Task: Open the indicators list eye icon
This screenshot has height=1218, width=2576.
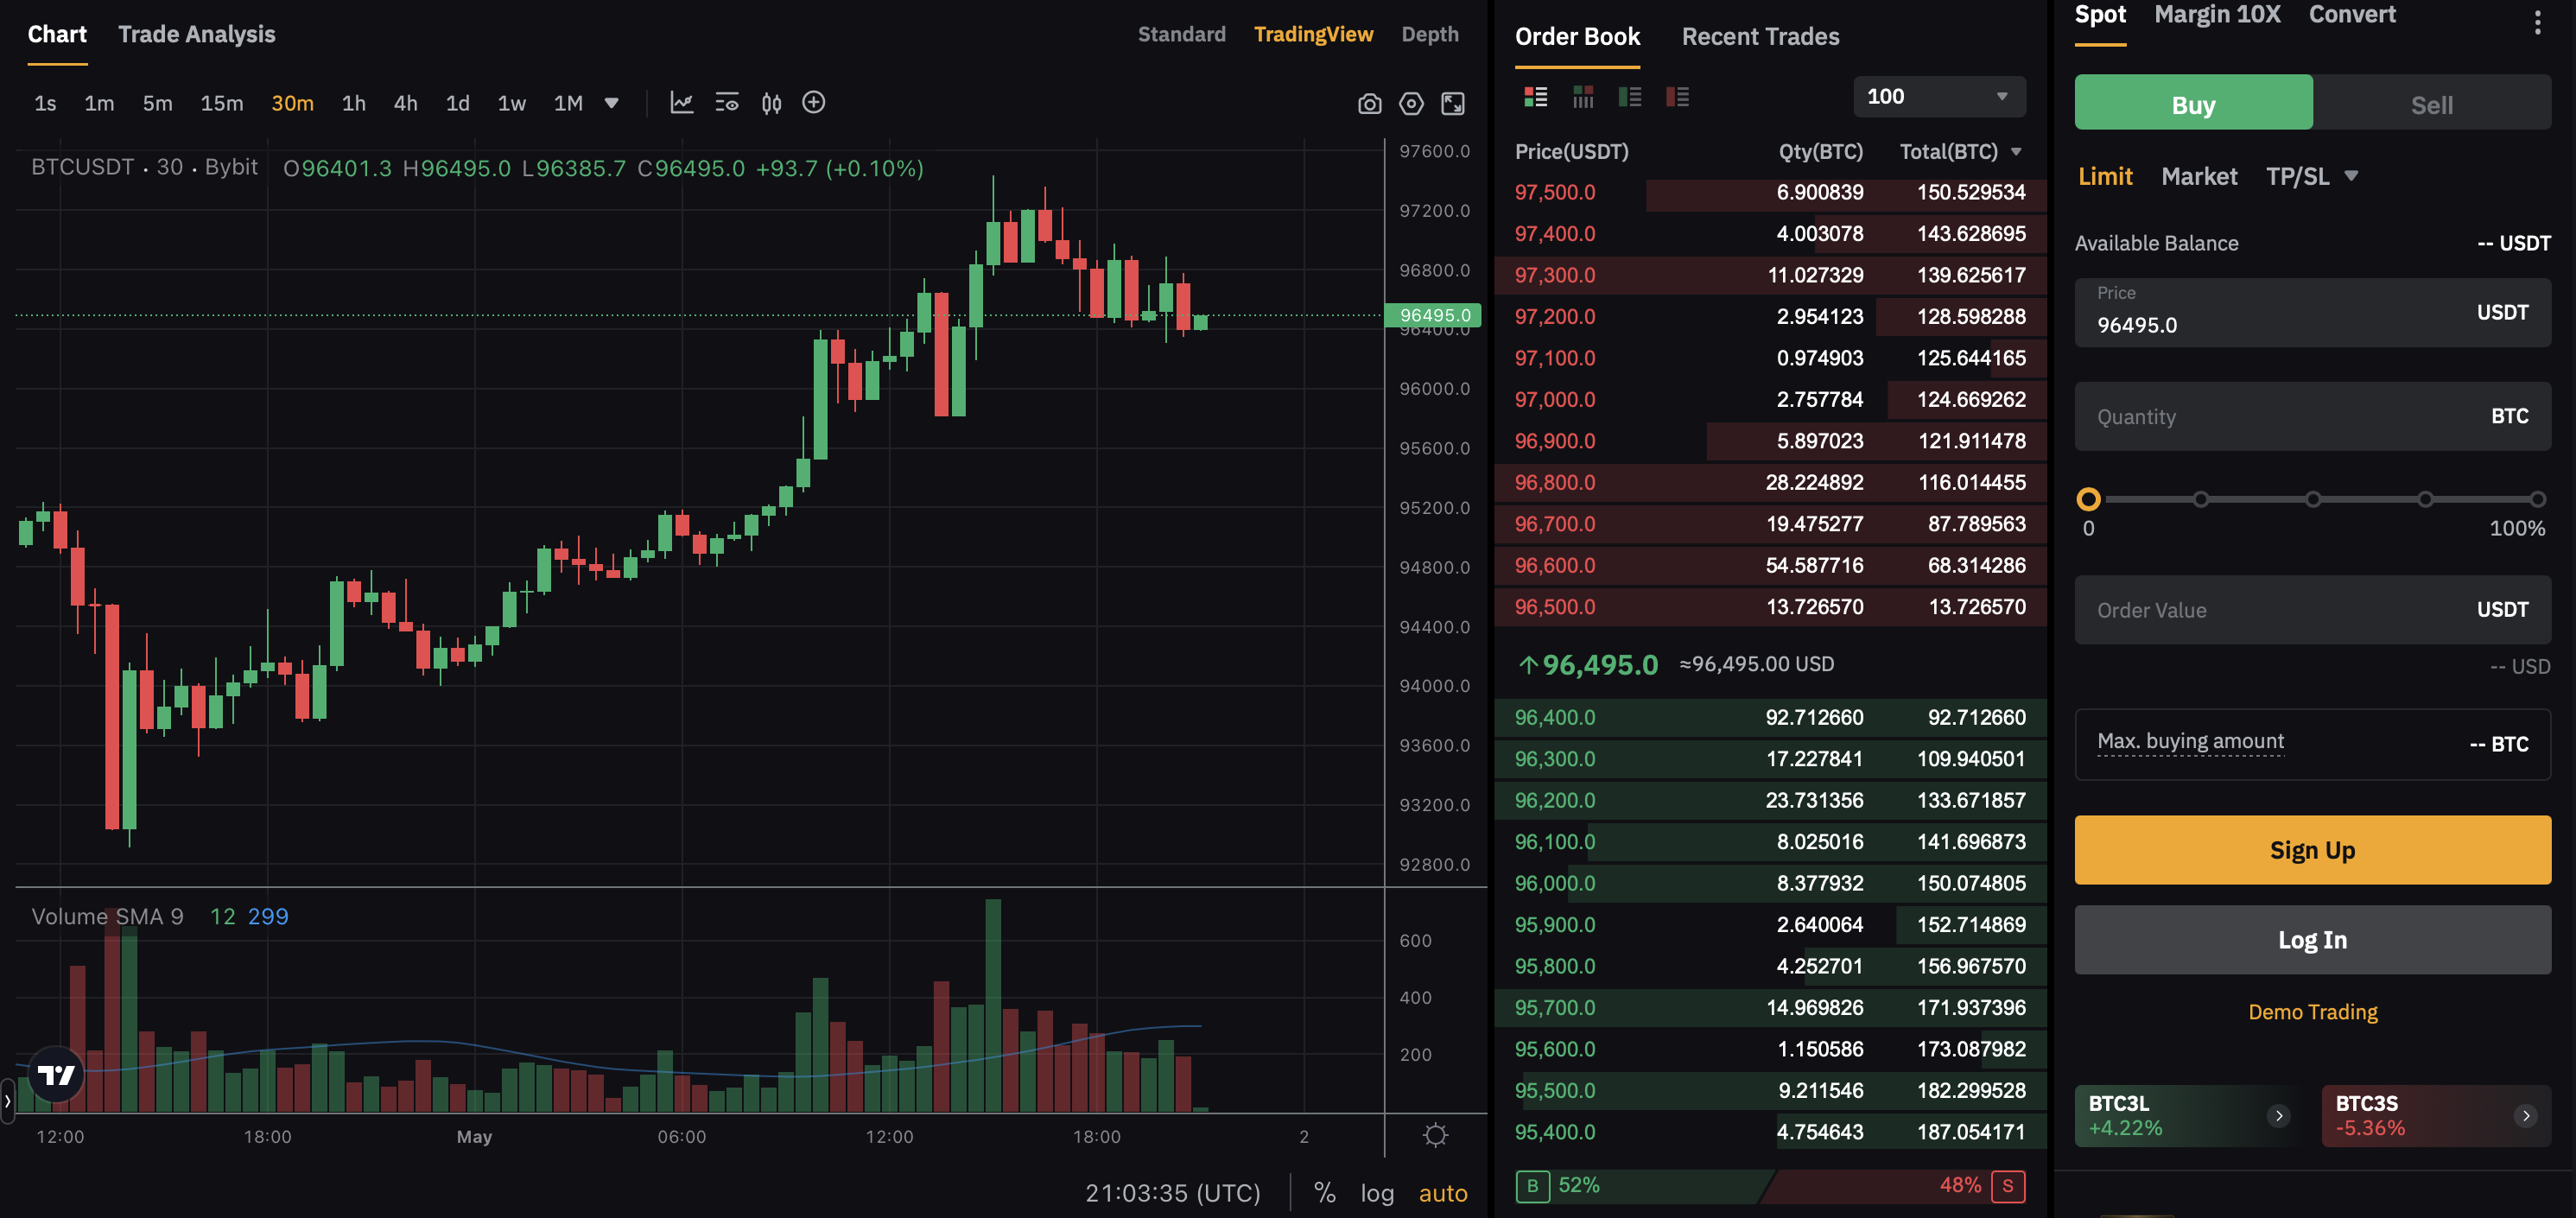Action: (727, 103)
